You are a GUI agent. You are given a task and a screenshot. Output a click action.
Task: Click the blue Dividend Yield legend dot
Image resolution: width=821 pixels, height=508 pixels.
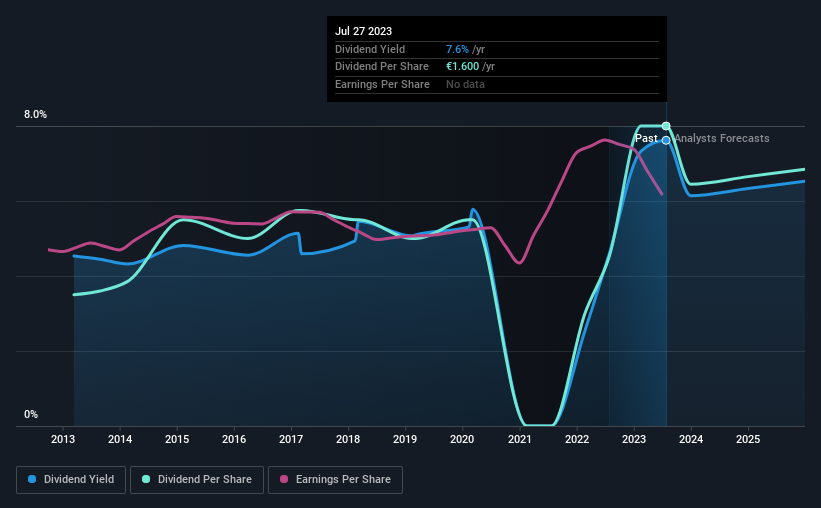pyautogui.click(x=32, y=479)
